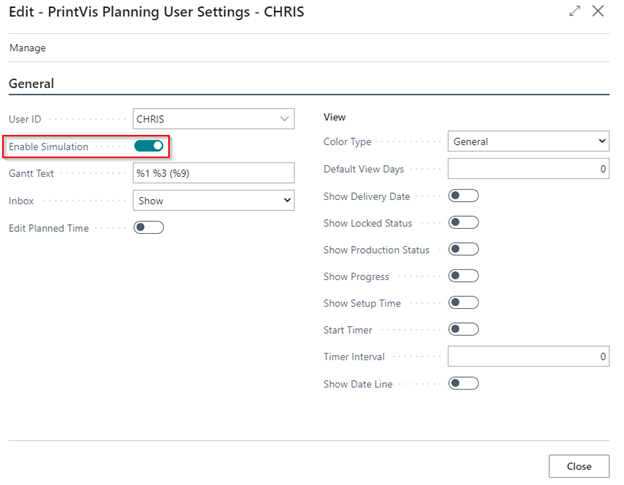Enable Show Locked Status
Screen dimensions: 624x485
click(463, 222)
